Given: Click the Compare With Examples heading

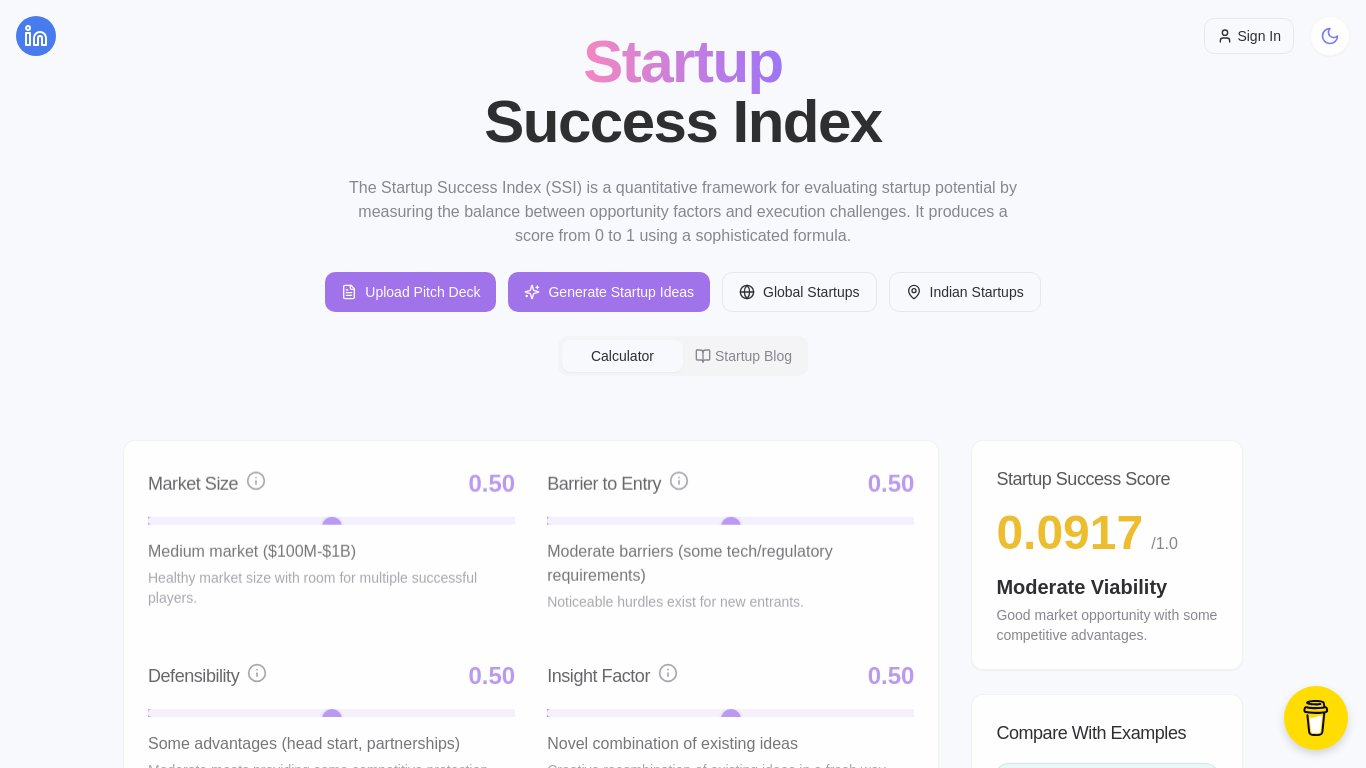Looking at the screenshot, I should coord(1091,733).
